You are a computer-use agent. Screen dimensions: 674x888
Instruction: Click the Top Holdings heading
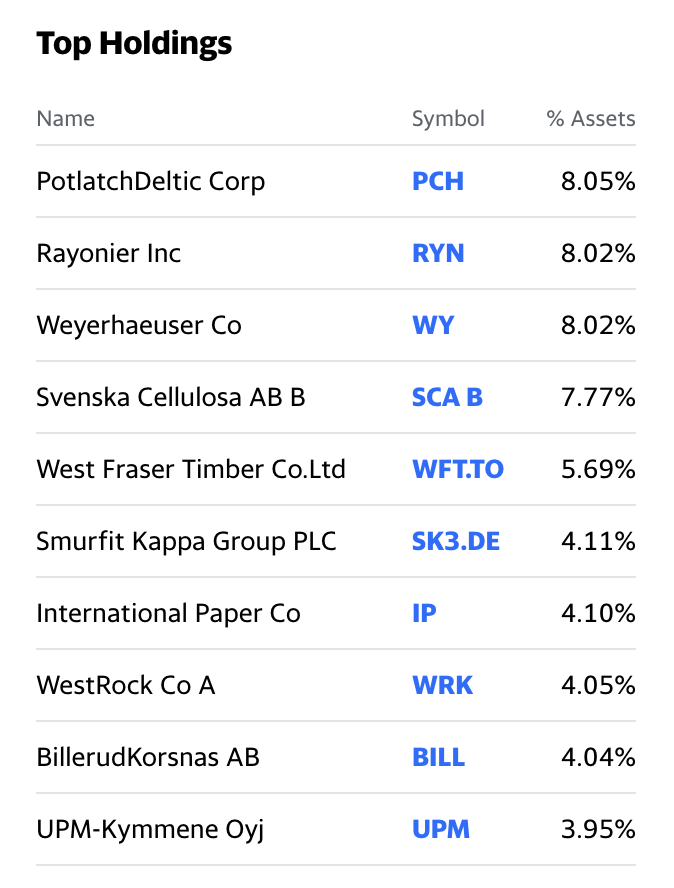(x=134, y=44)
